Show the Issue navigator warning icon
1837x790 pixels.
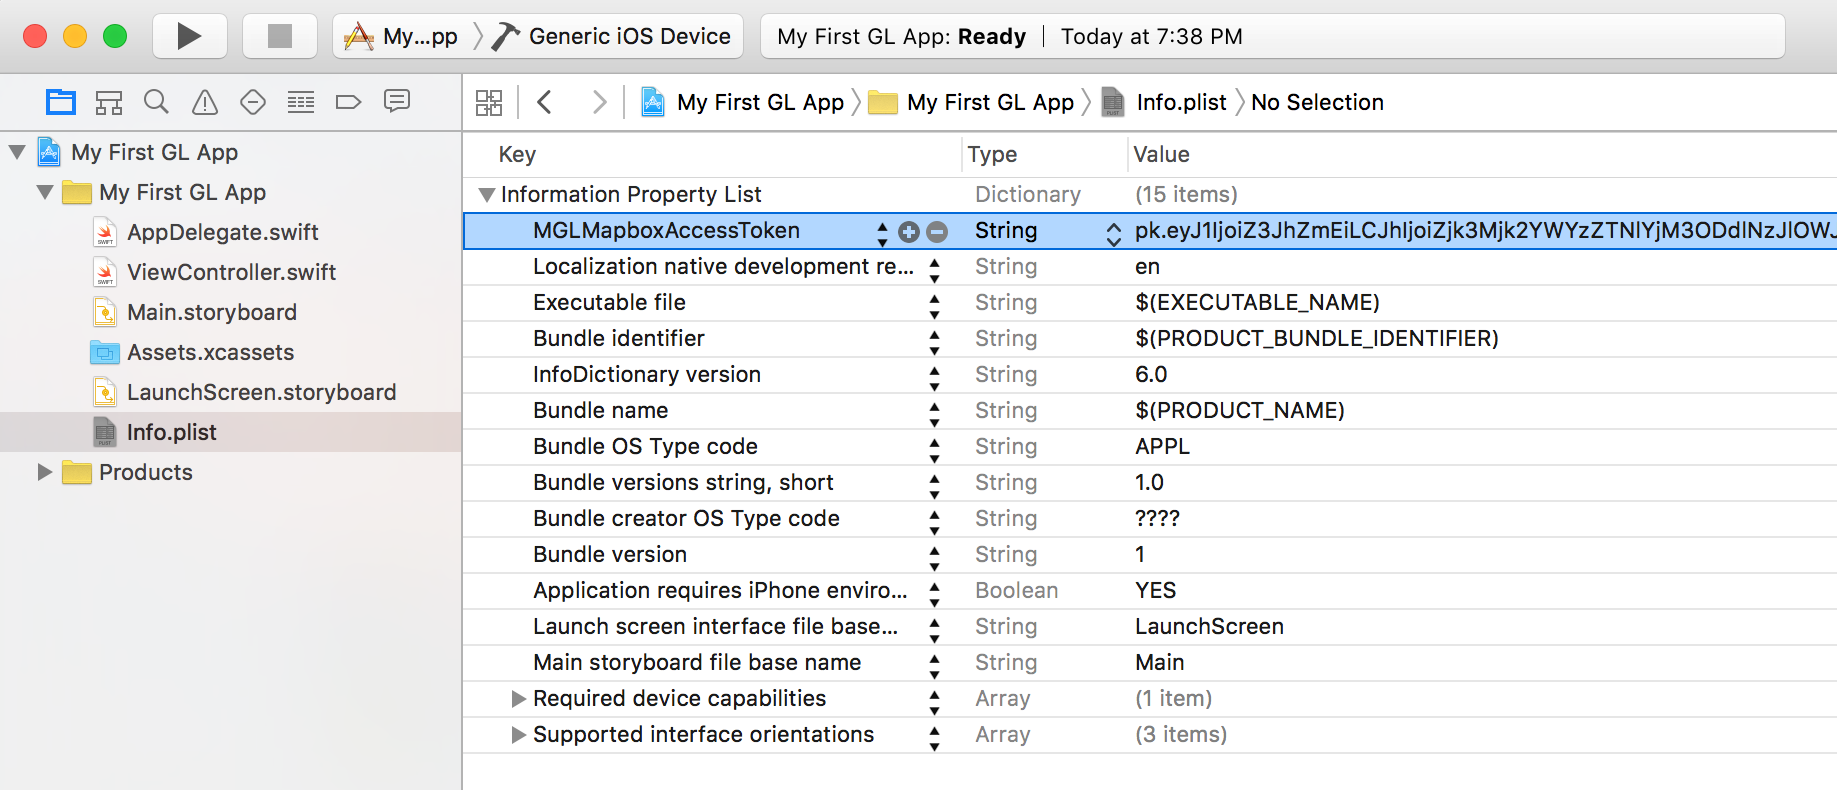[x=205, y=102]
